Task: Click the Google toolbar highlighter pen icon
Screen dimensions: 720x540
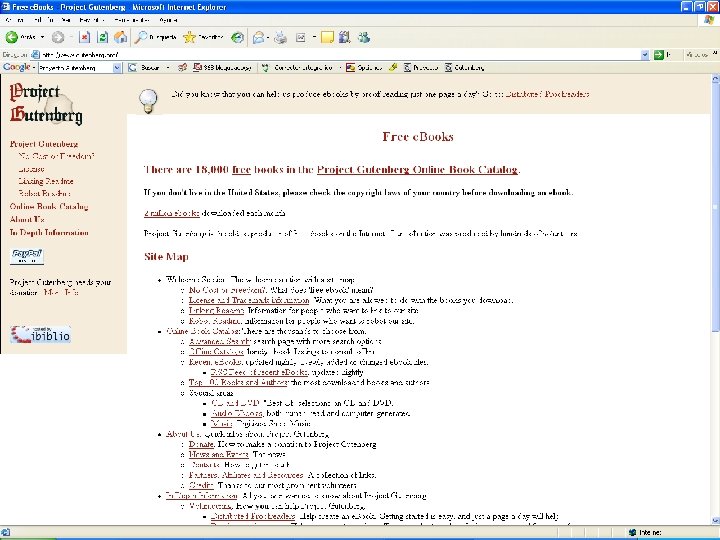Action: tap(393, 68)
